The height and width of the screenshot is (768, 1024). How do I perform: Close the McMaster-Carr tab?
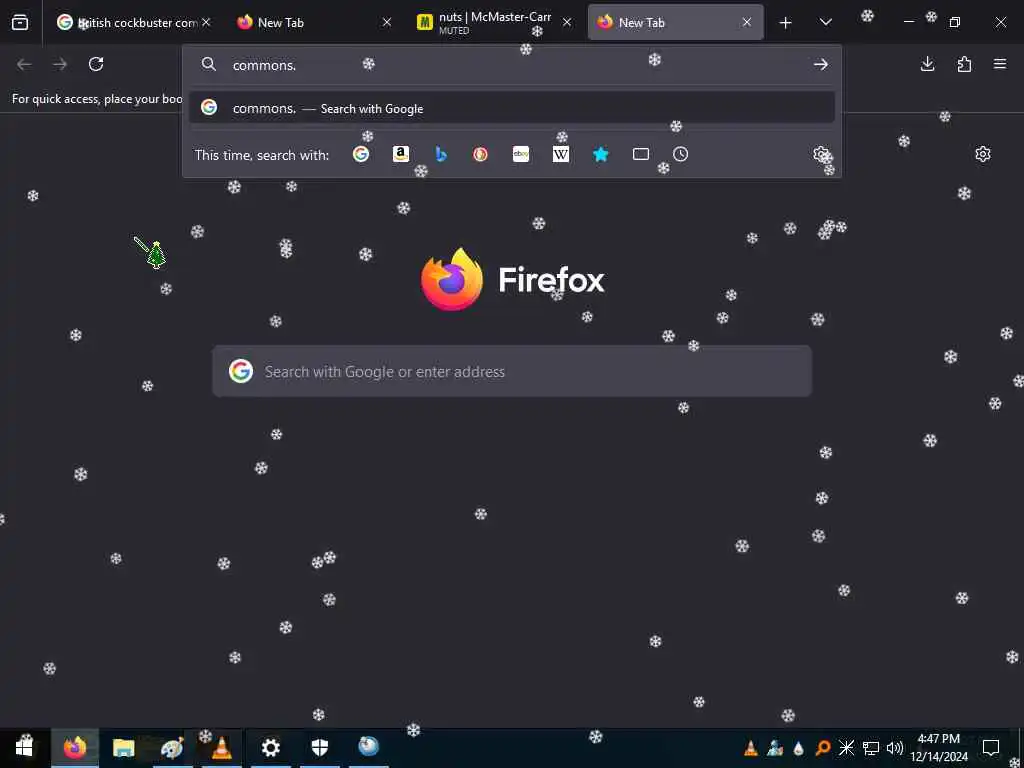click(567, 22)
